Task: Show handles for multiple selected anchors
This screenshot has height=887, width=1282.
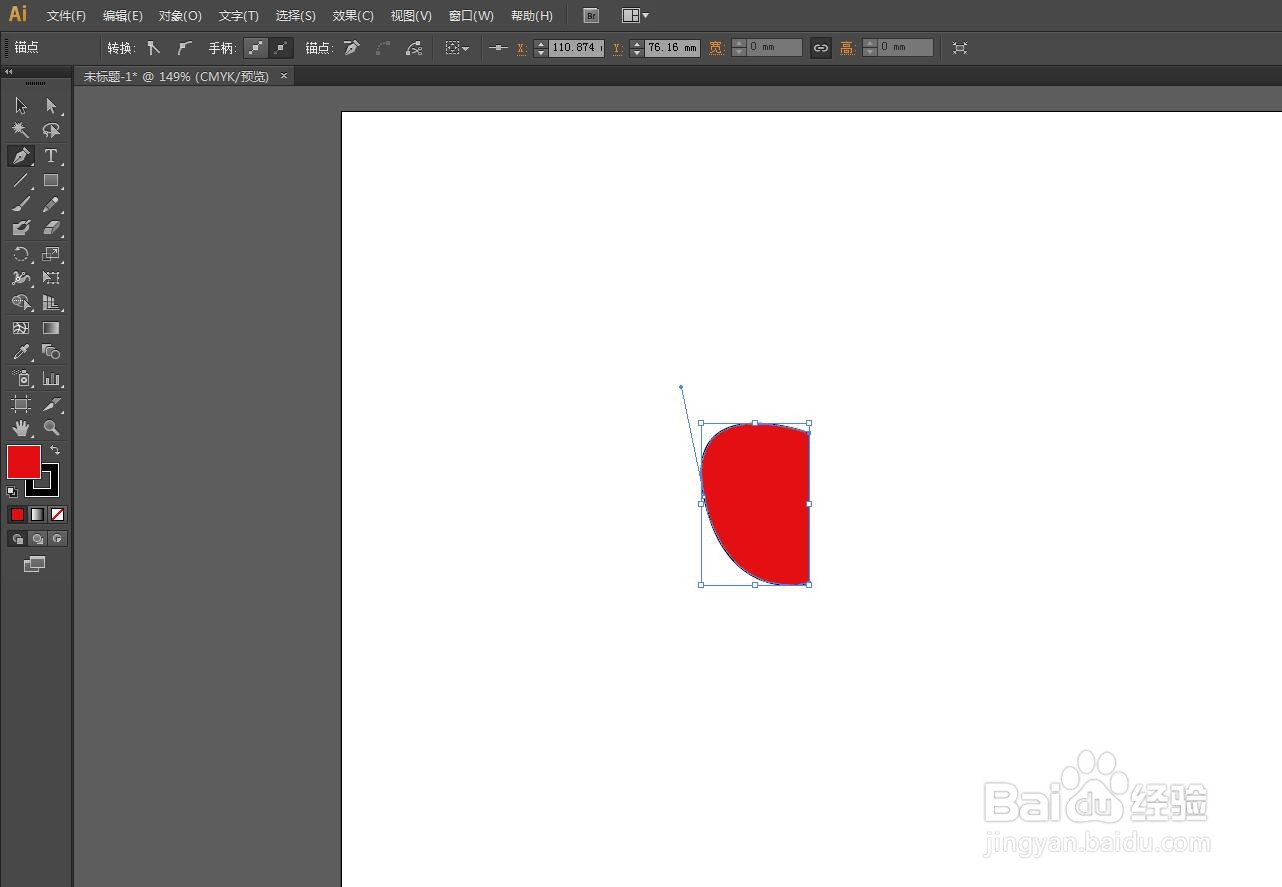Action: click(256, 48)
